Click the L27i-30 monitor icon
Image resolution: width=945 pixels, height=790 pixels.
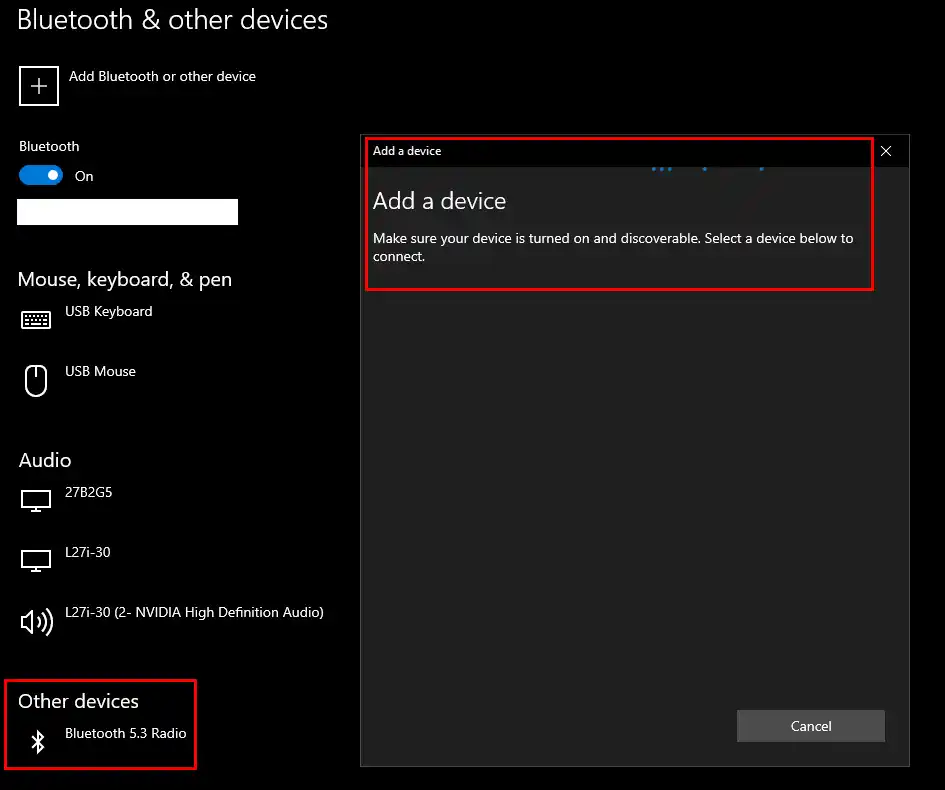[36, 561]
